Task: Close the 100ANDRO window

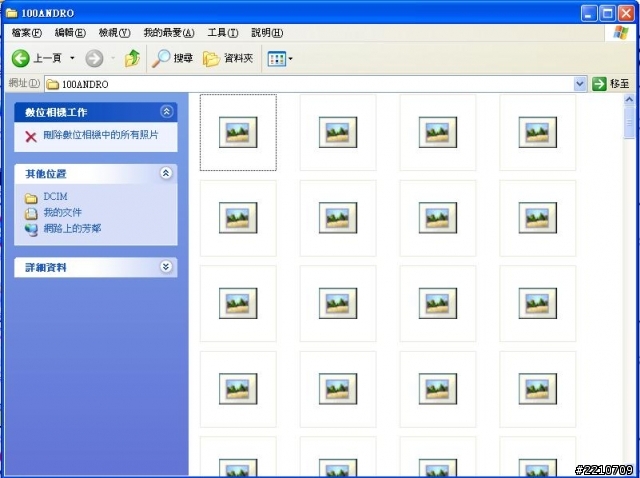Action: pos(626,13)
